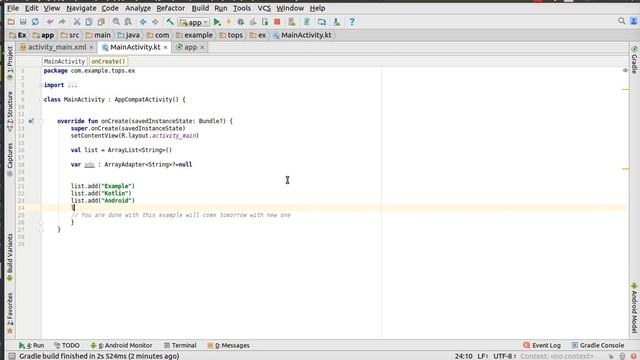Toggle the 1: Project tool window
This screenshot has width=640, height=360.
tap(10, 63)
